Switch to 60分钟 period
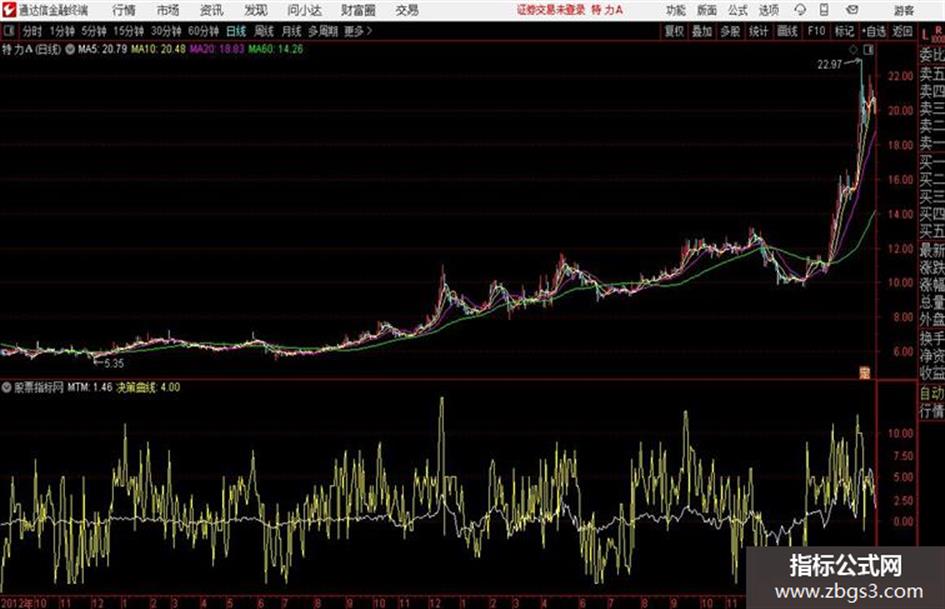Screen dimensions: 945x609 click(204, 31)
